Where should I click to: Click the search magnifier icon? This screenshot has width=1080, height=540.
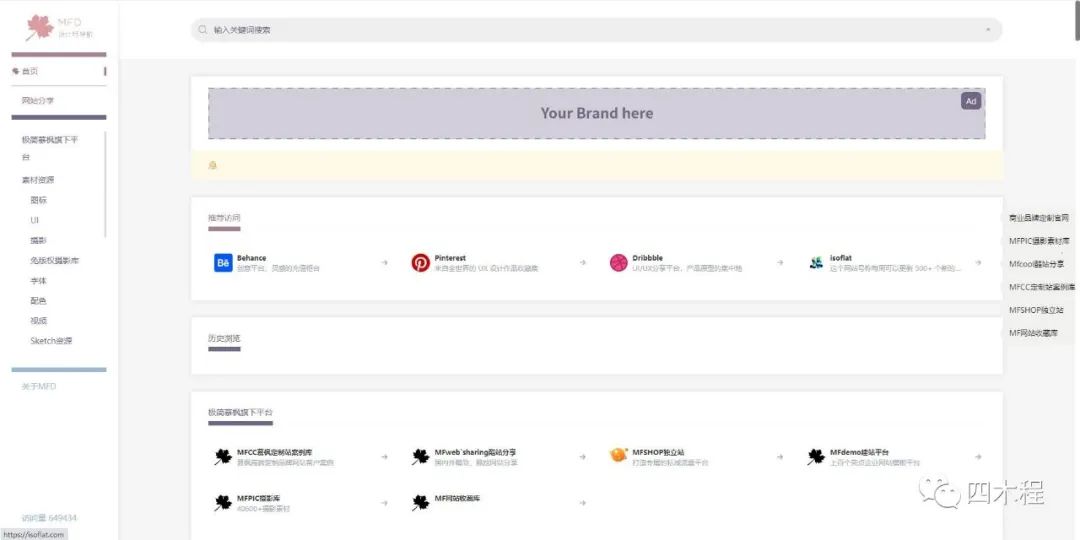[203, 30]
